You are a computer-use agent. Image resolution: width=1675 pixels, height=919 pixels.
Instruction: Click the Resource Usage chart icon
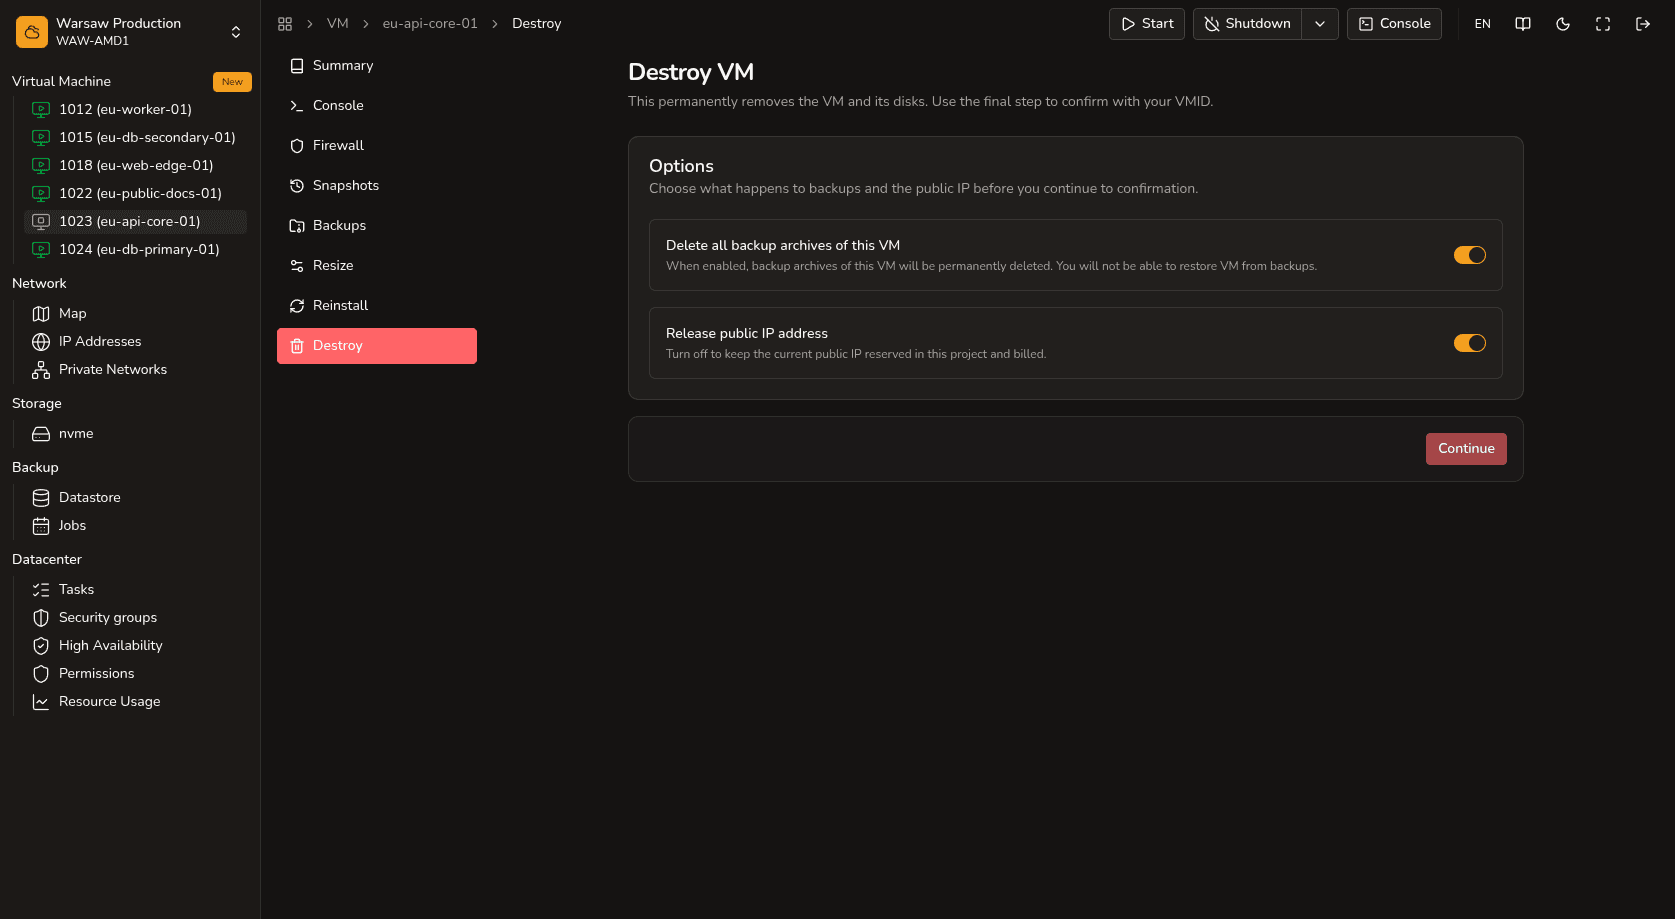(x=41, y=702)
